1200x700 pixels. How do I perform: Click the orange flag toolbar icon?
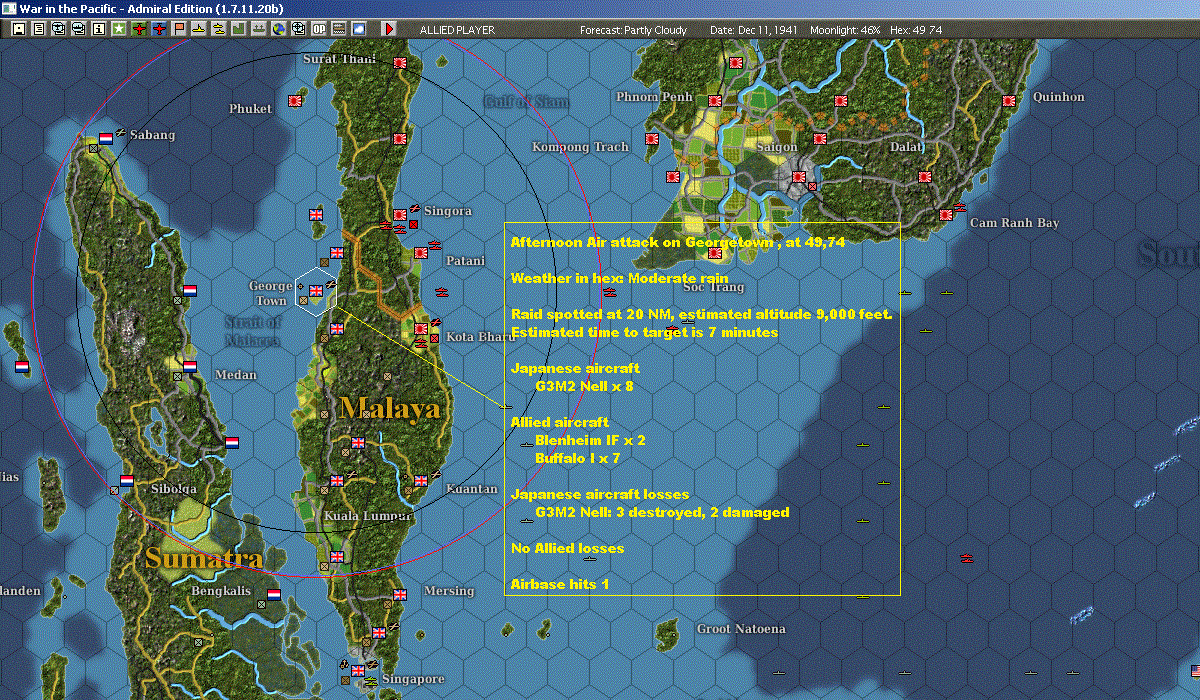[179, 29]
